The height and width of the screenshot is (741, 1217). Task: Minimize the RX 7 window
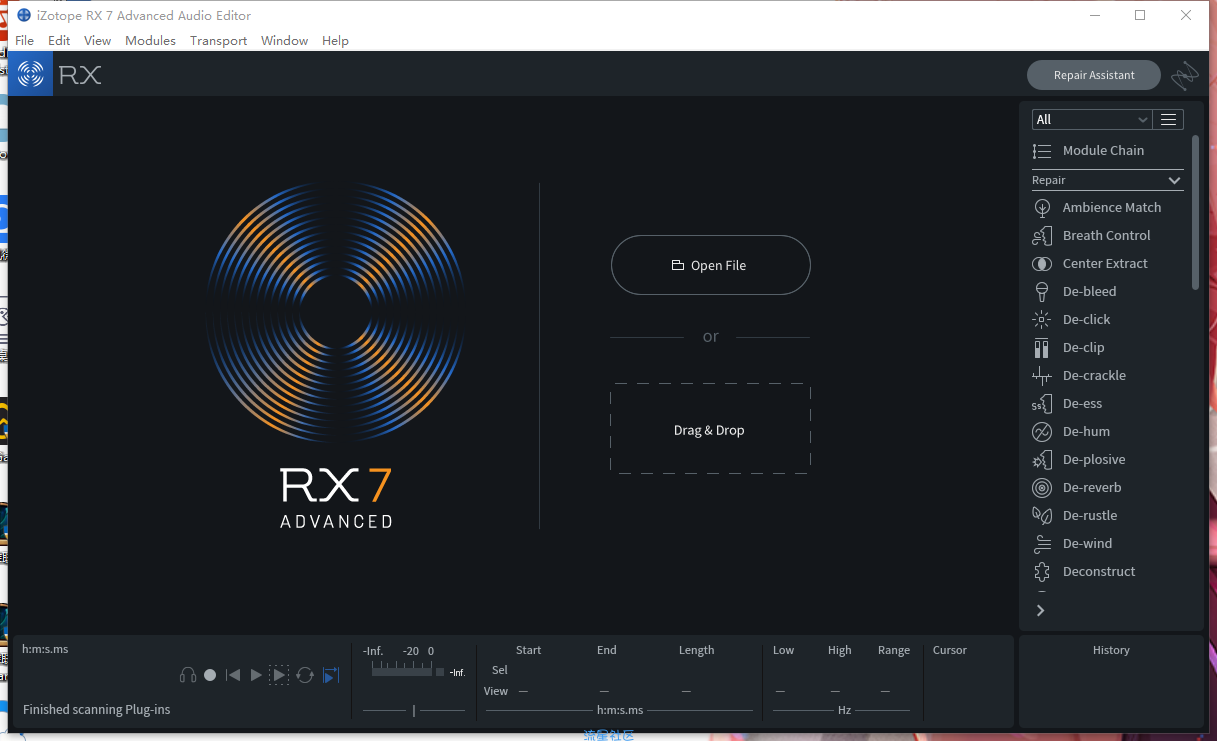[1094, 15]
